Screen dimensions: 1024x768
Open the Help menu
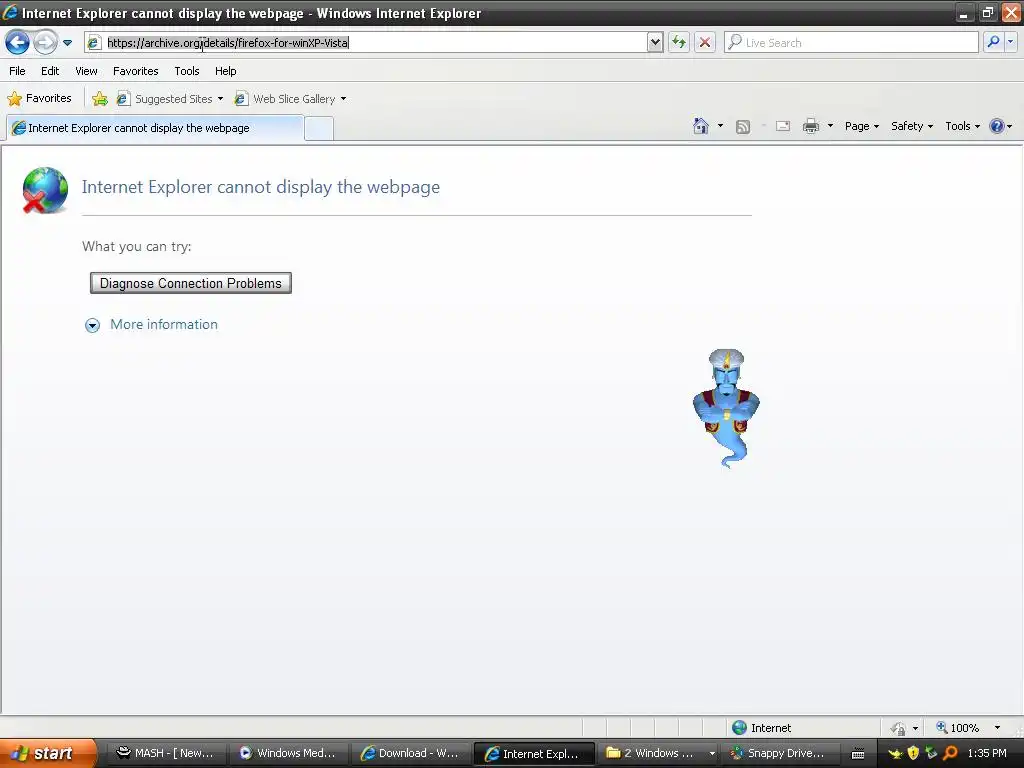(225, 71)
